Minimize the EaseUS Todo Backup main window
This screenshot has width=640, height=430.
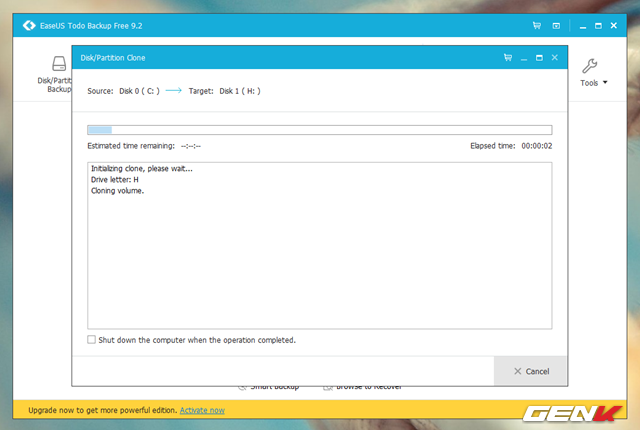[x=583, y=26]
